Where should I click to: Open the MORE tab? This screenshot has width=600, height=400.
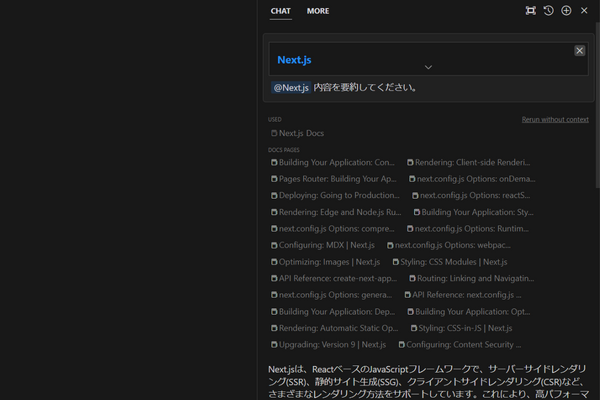[318, 11]
